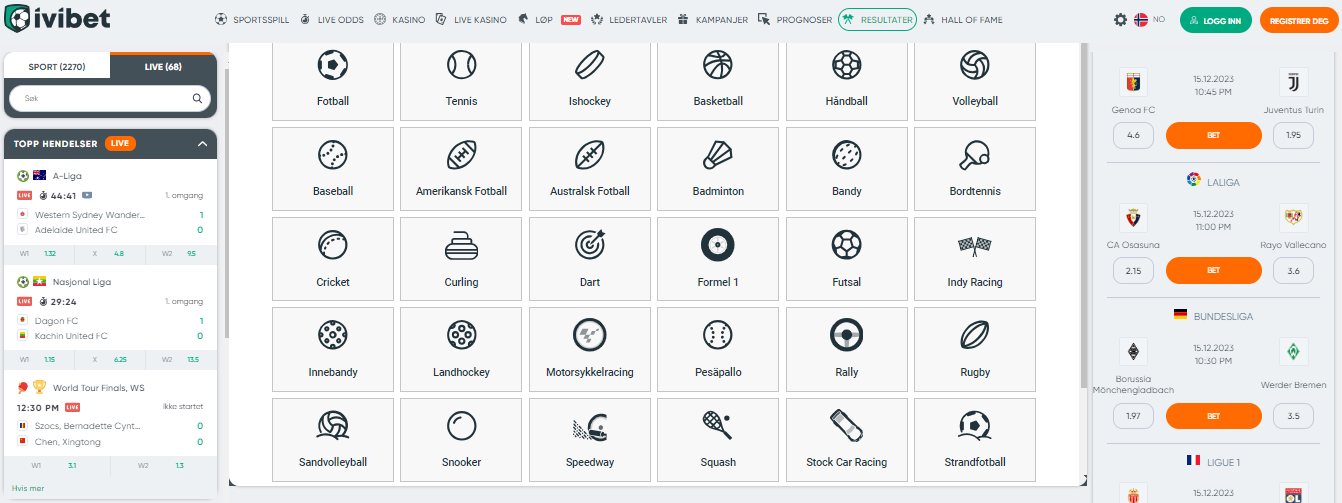Click the ivibet logo

pos(59,19)
